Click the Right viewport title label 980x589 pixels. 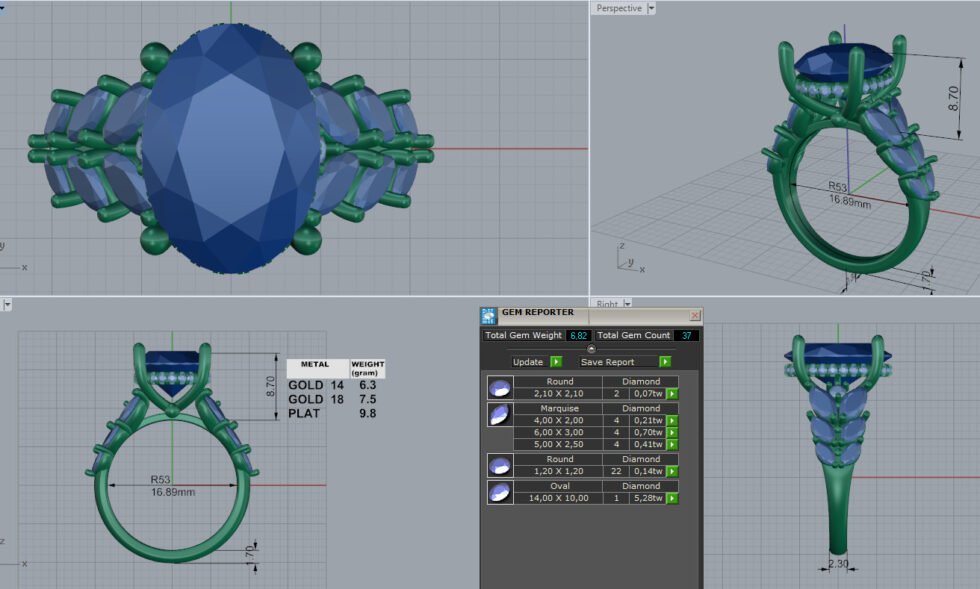(607, 303)
